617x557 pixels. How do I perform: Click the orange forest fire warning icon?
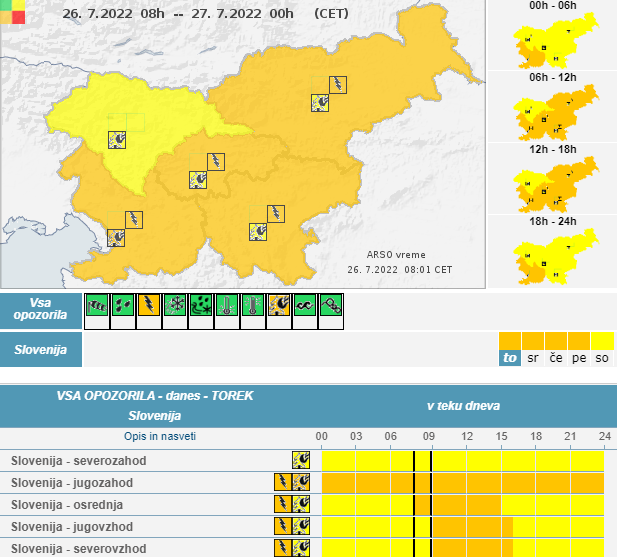click(279, 305)
